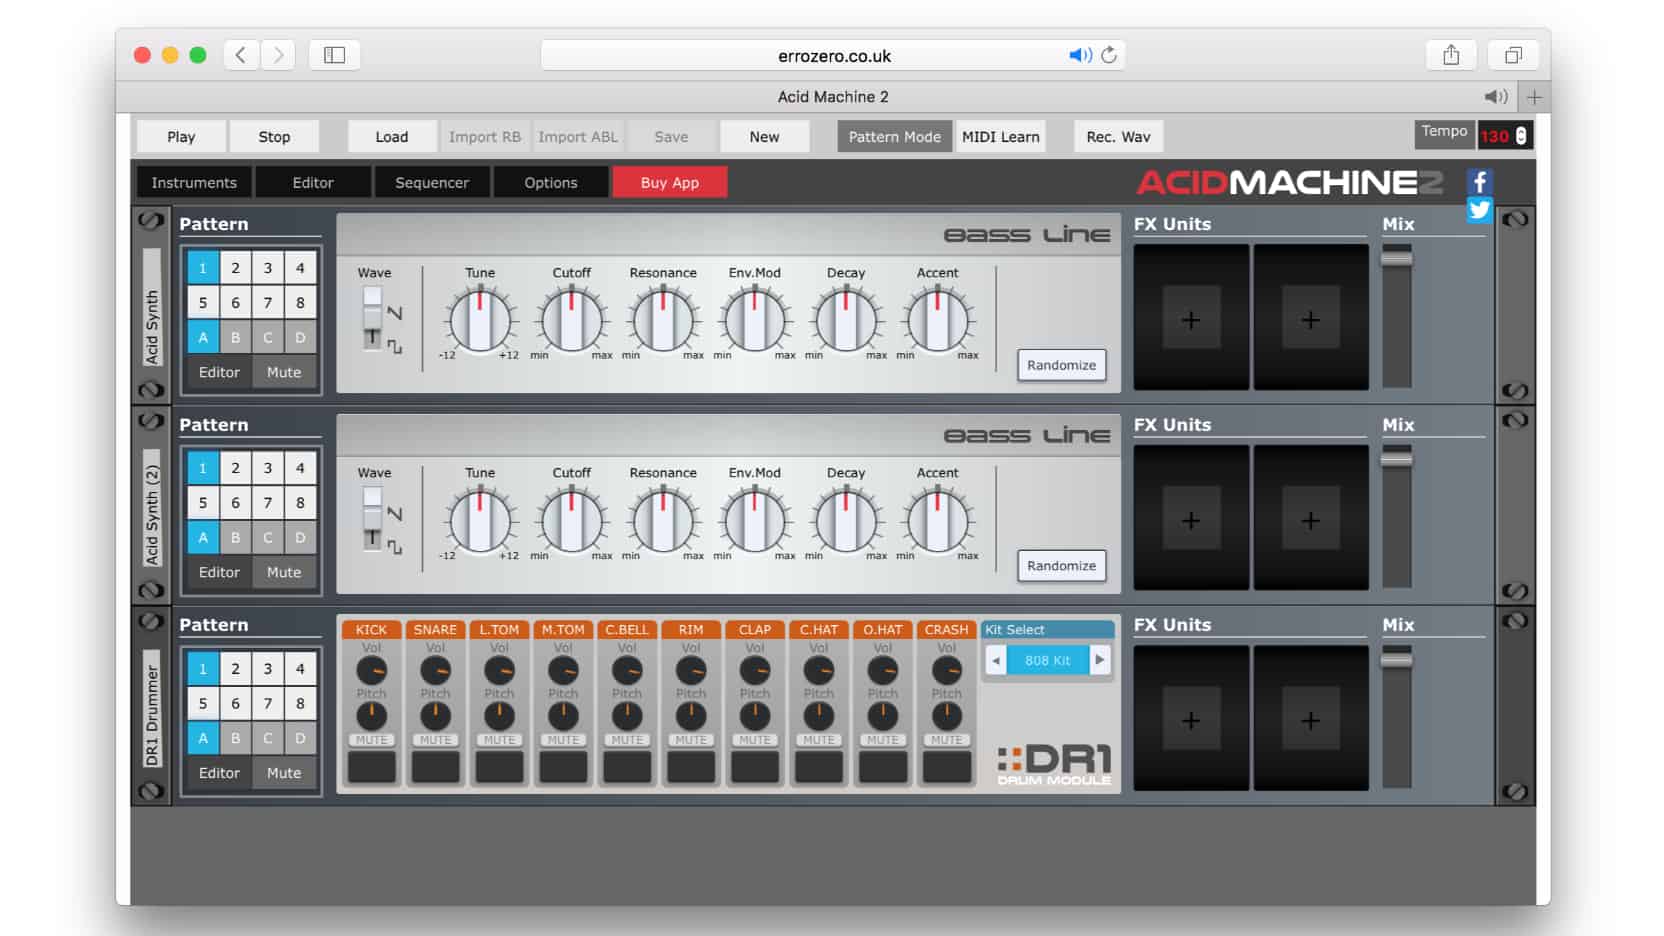Add FX in second Acid Synth slot

(x=1311, y=318)
